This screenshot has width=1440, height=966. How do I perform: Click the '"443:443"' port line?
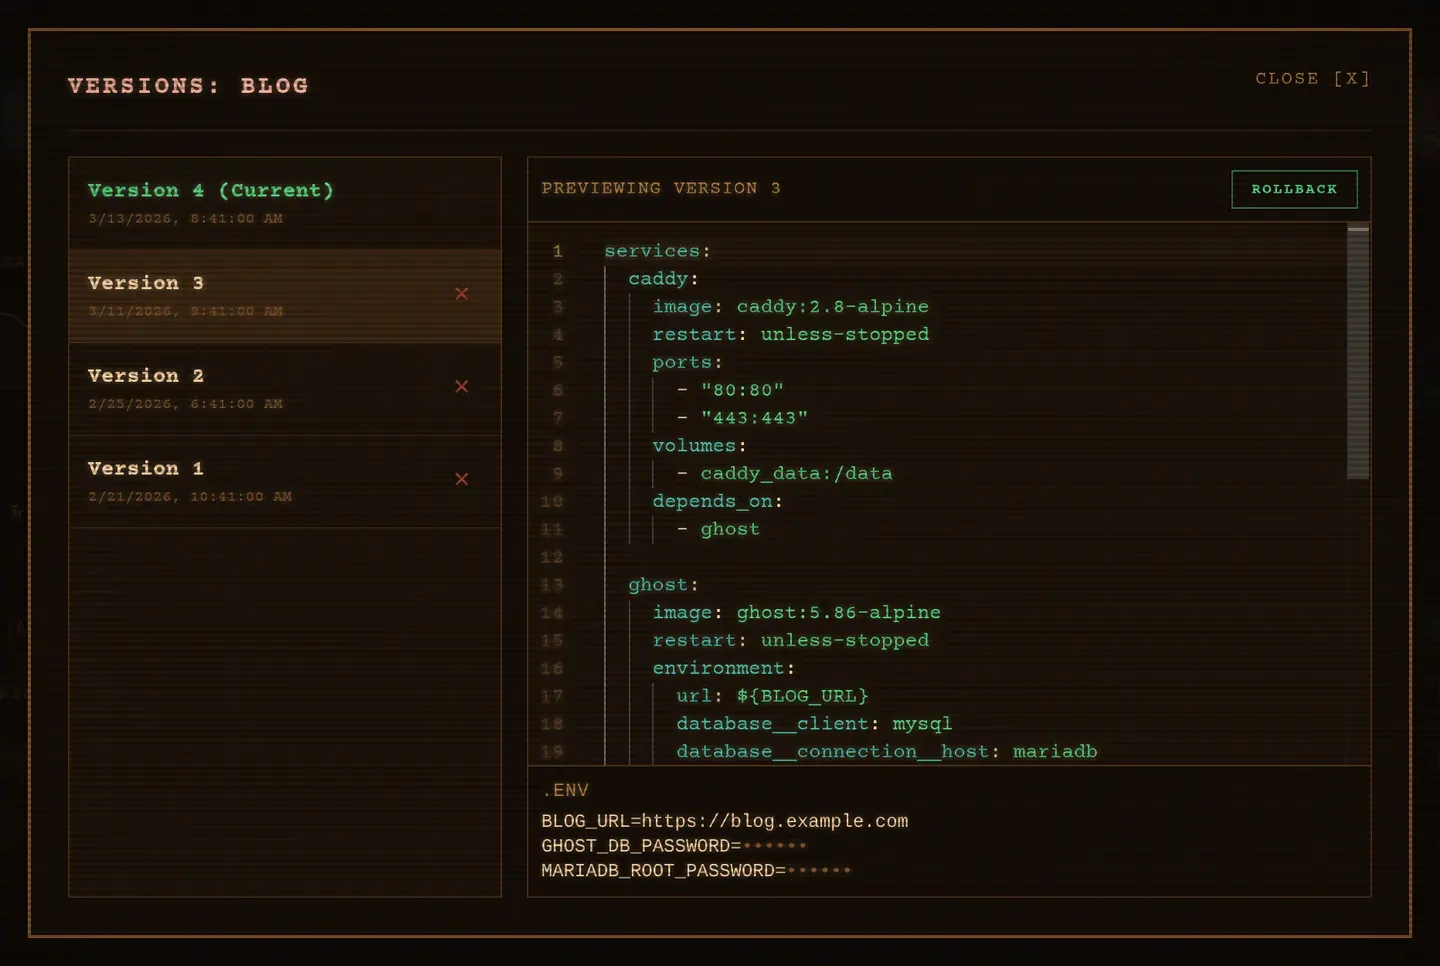coord(742,418)
